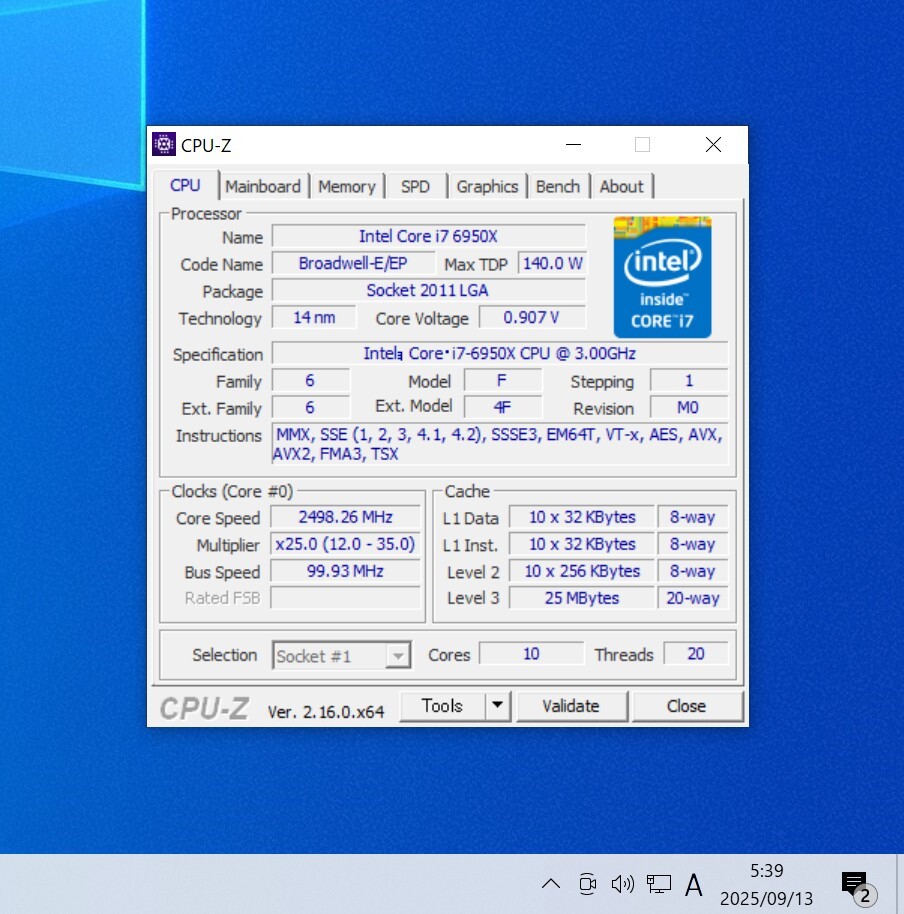
Task: Minimize the CPU-Z window
Action: pos(573,145)
